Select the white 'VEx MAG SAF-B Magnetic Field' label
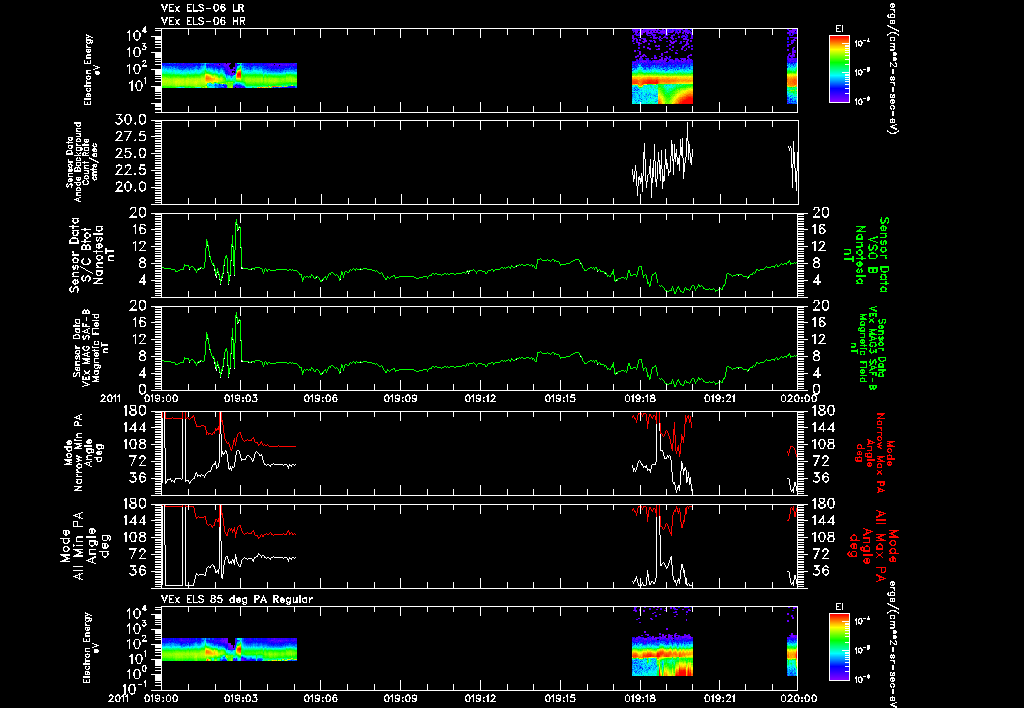 click(x=91, y=346)
